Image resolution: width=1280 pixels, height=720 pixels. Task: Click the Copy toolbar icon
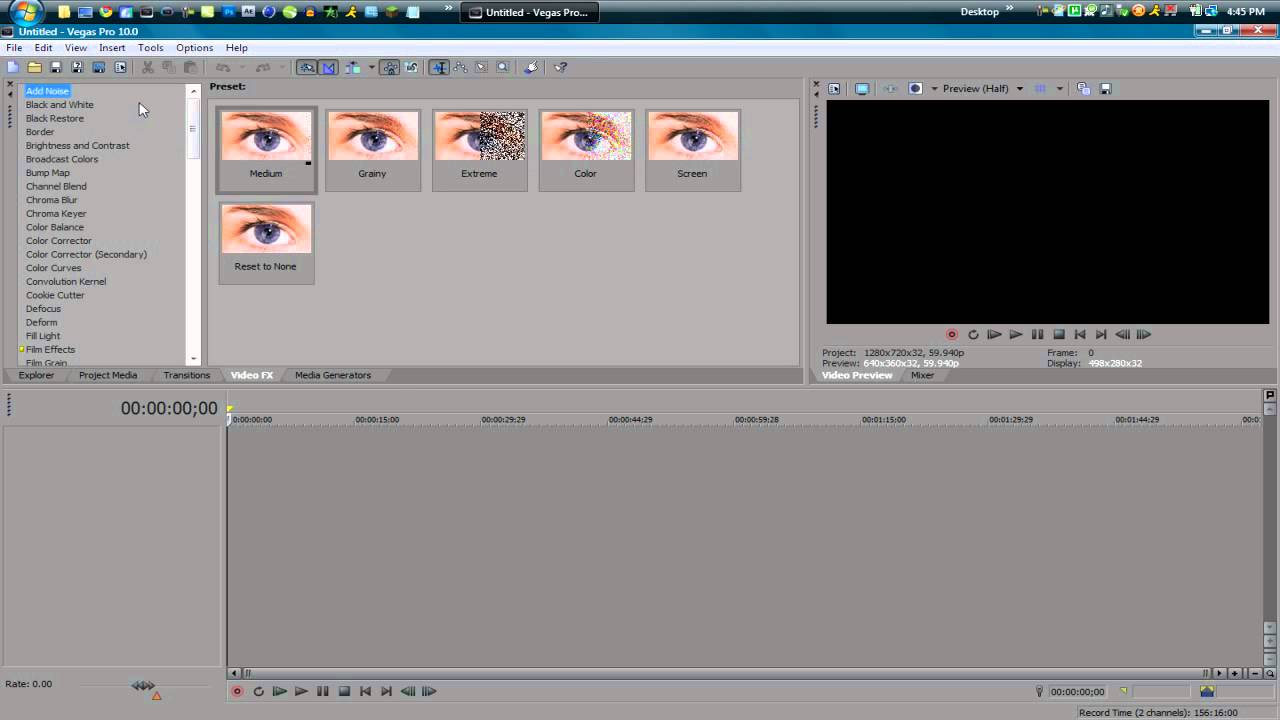168,67
